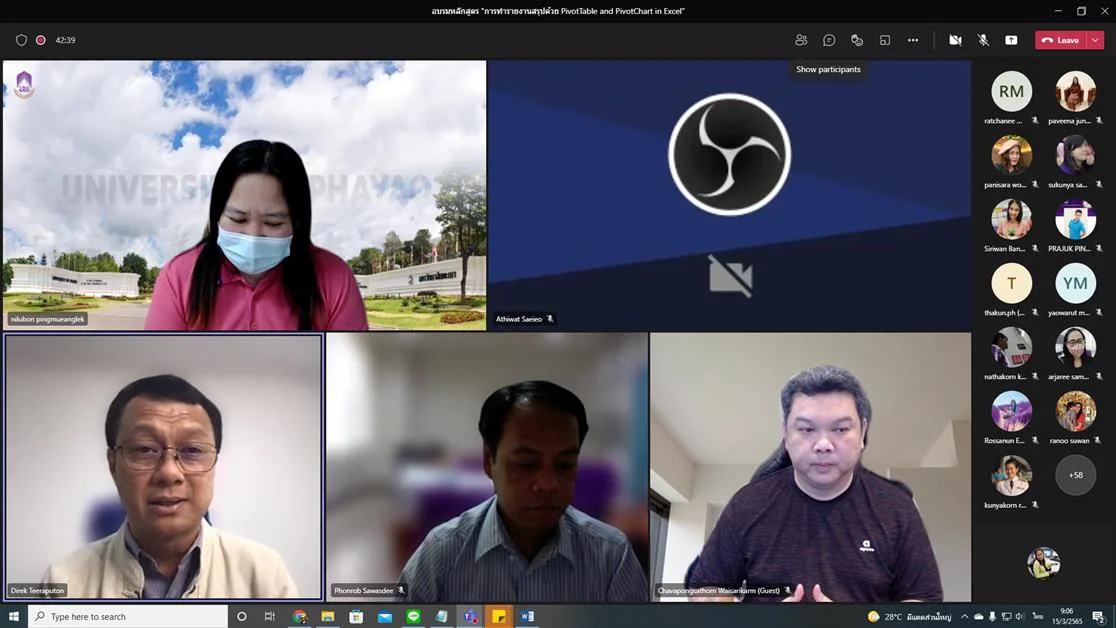Select Athiwat Saeieo video tile
Image resolution: width=1116 pixels, height=628 pixels.
coord(730,195)
